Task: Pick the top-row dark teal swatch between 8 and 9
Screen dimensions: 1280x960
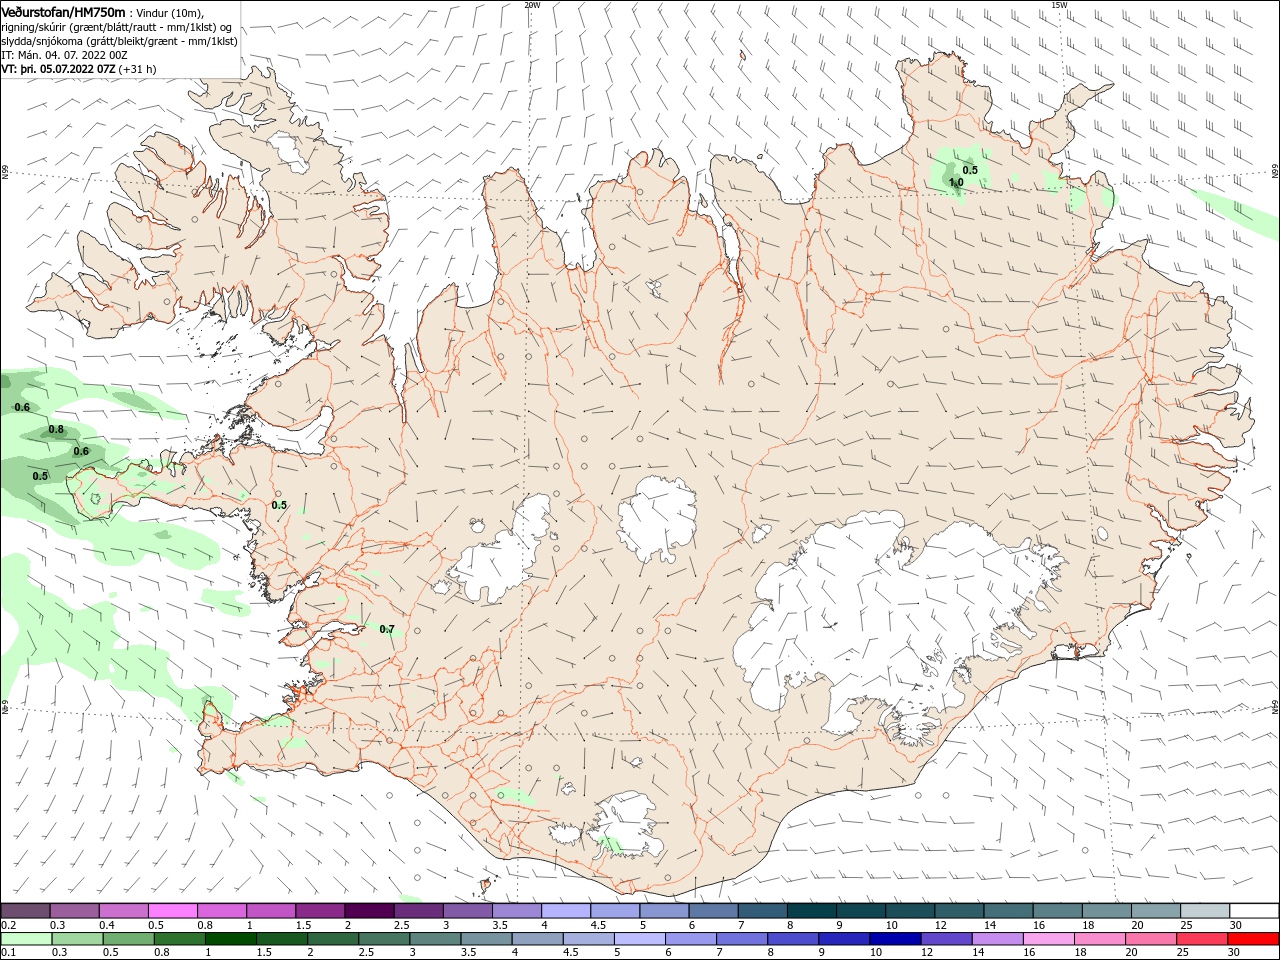Action: 812,911
